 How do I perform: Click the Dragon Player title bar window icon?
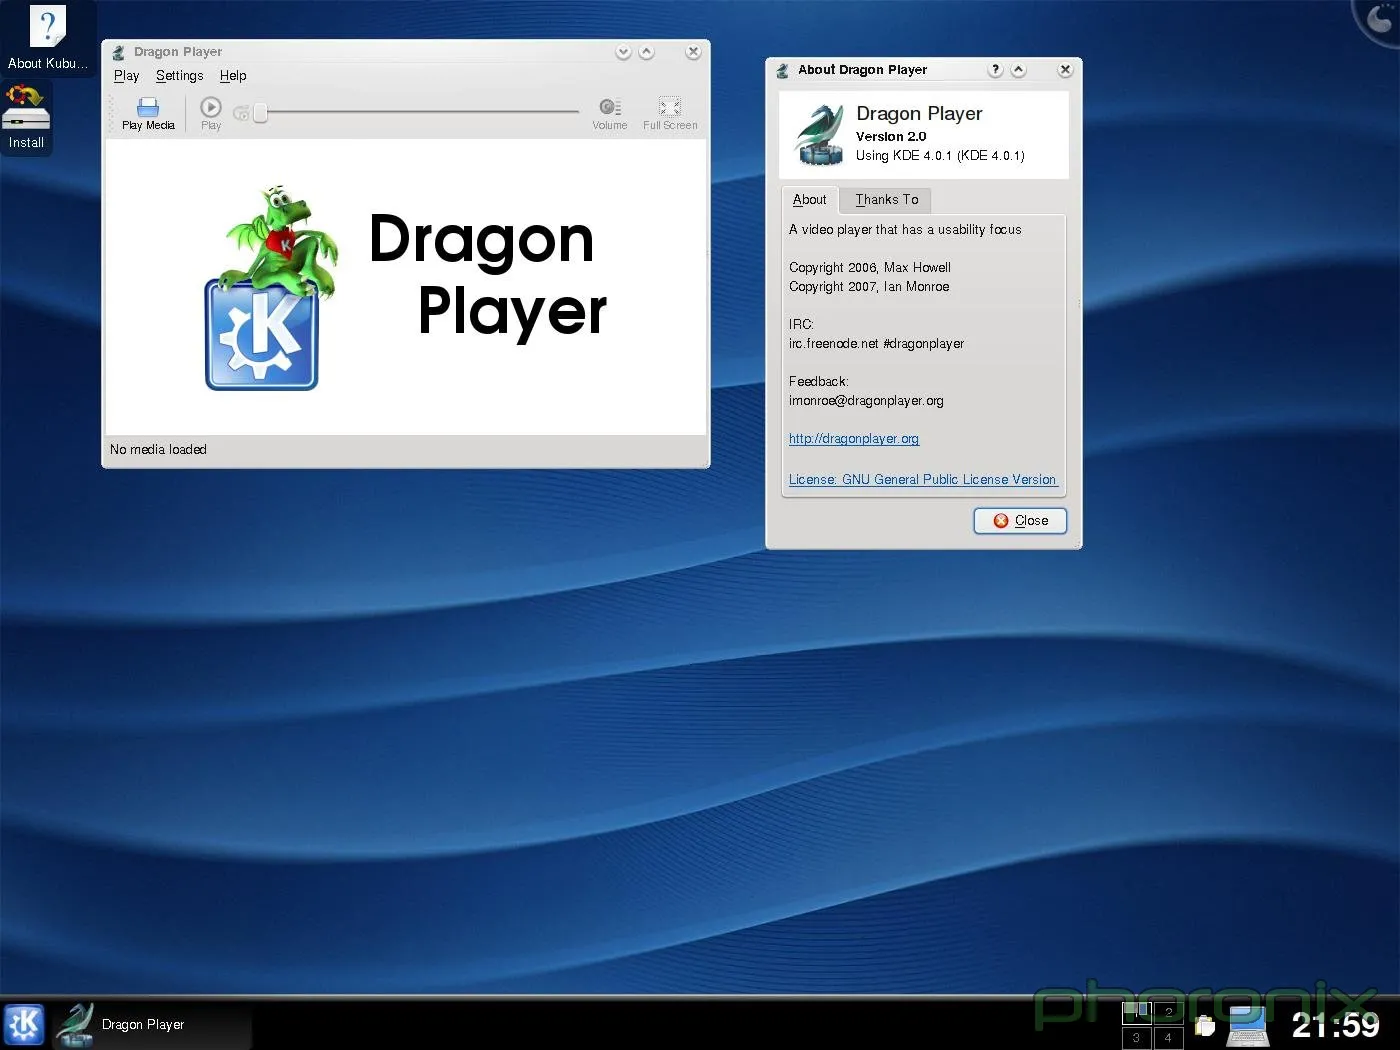tap(119, 52)
